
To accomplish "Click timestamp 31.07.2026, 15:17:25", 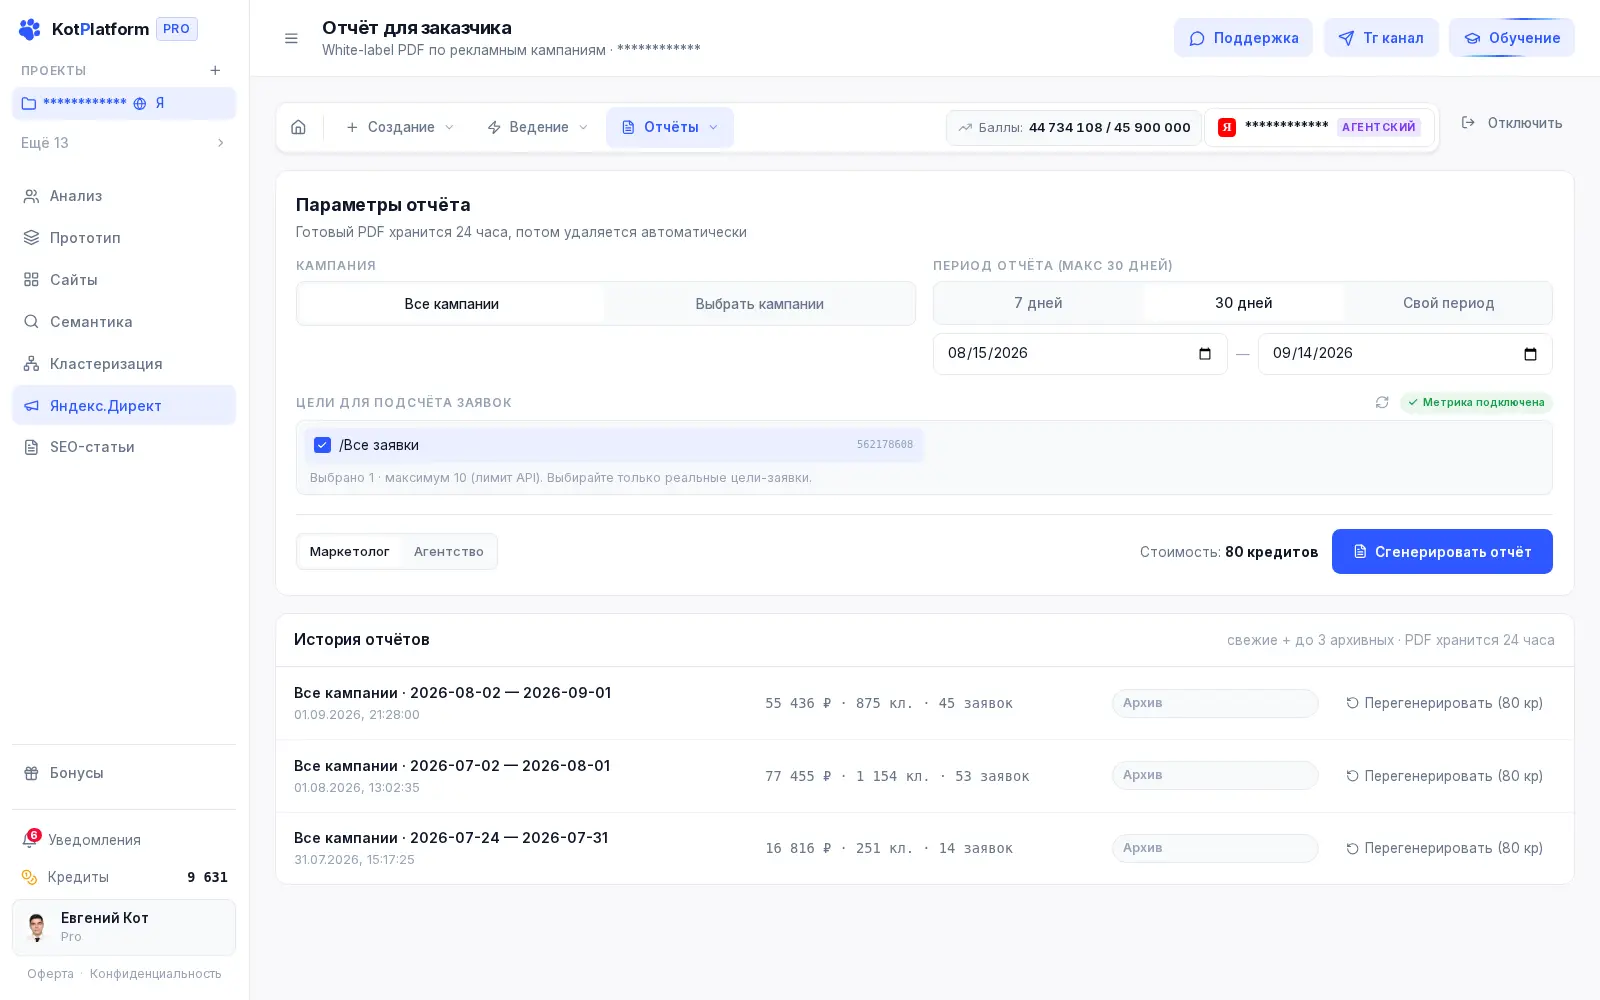I will pyautogui.click(x=354, y=860).
